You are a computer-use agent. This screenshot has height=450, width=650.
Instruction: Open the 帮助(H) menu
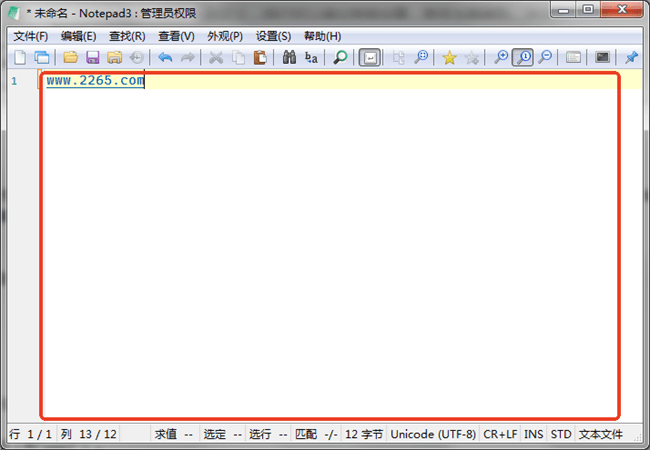[x=323, y=36]
